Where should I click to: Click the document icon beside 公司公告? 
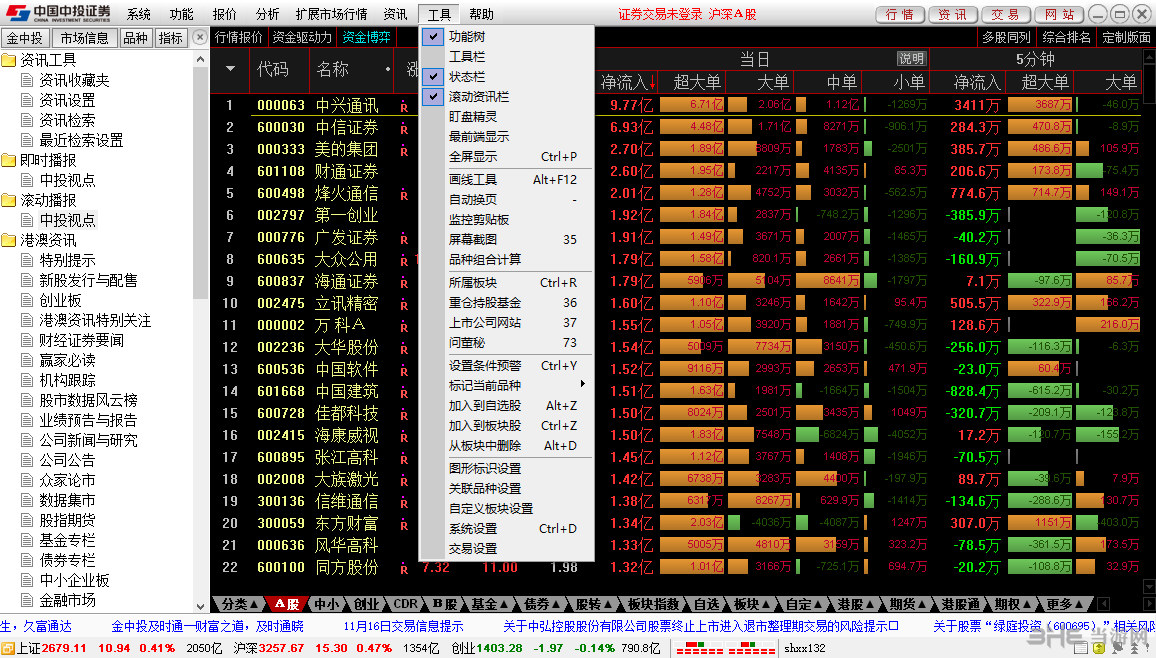[27, 461]
